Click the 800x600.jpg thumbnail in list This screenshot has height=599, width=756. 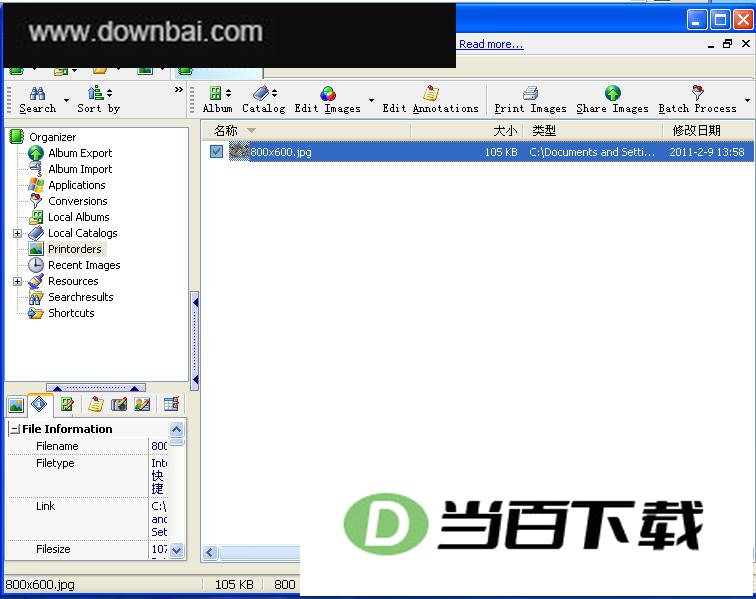pos(239,151)
